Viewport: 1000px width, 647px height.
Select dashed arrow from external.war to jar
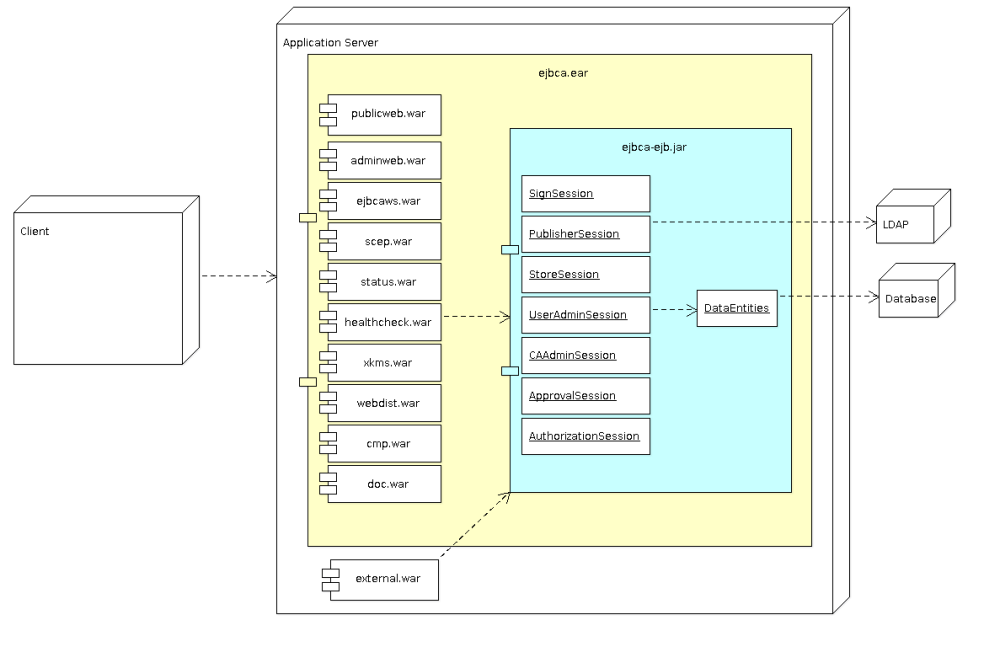[x=475, y=524]
